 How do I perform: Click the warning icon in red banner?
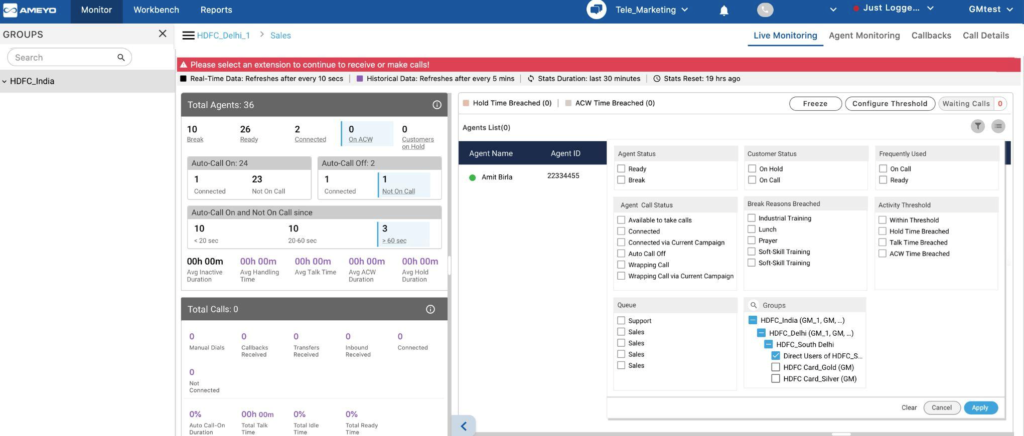point(184,65)
